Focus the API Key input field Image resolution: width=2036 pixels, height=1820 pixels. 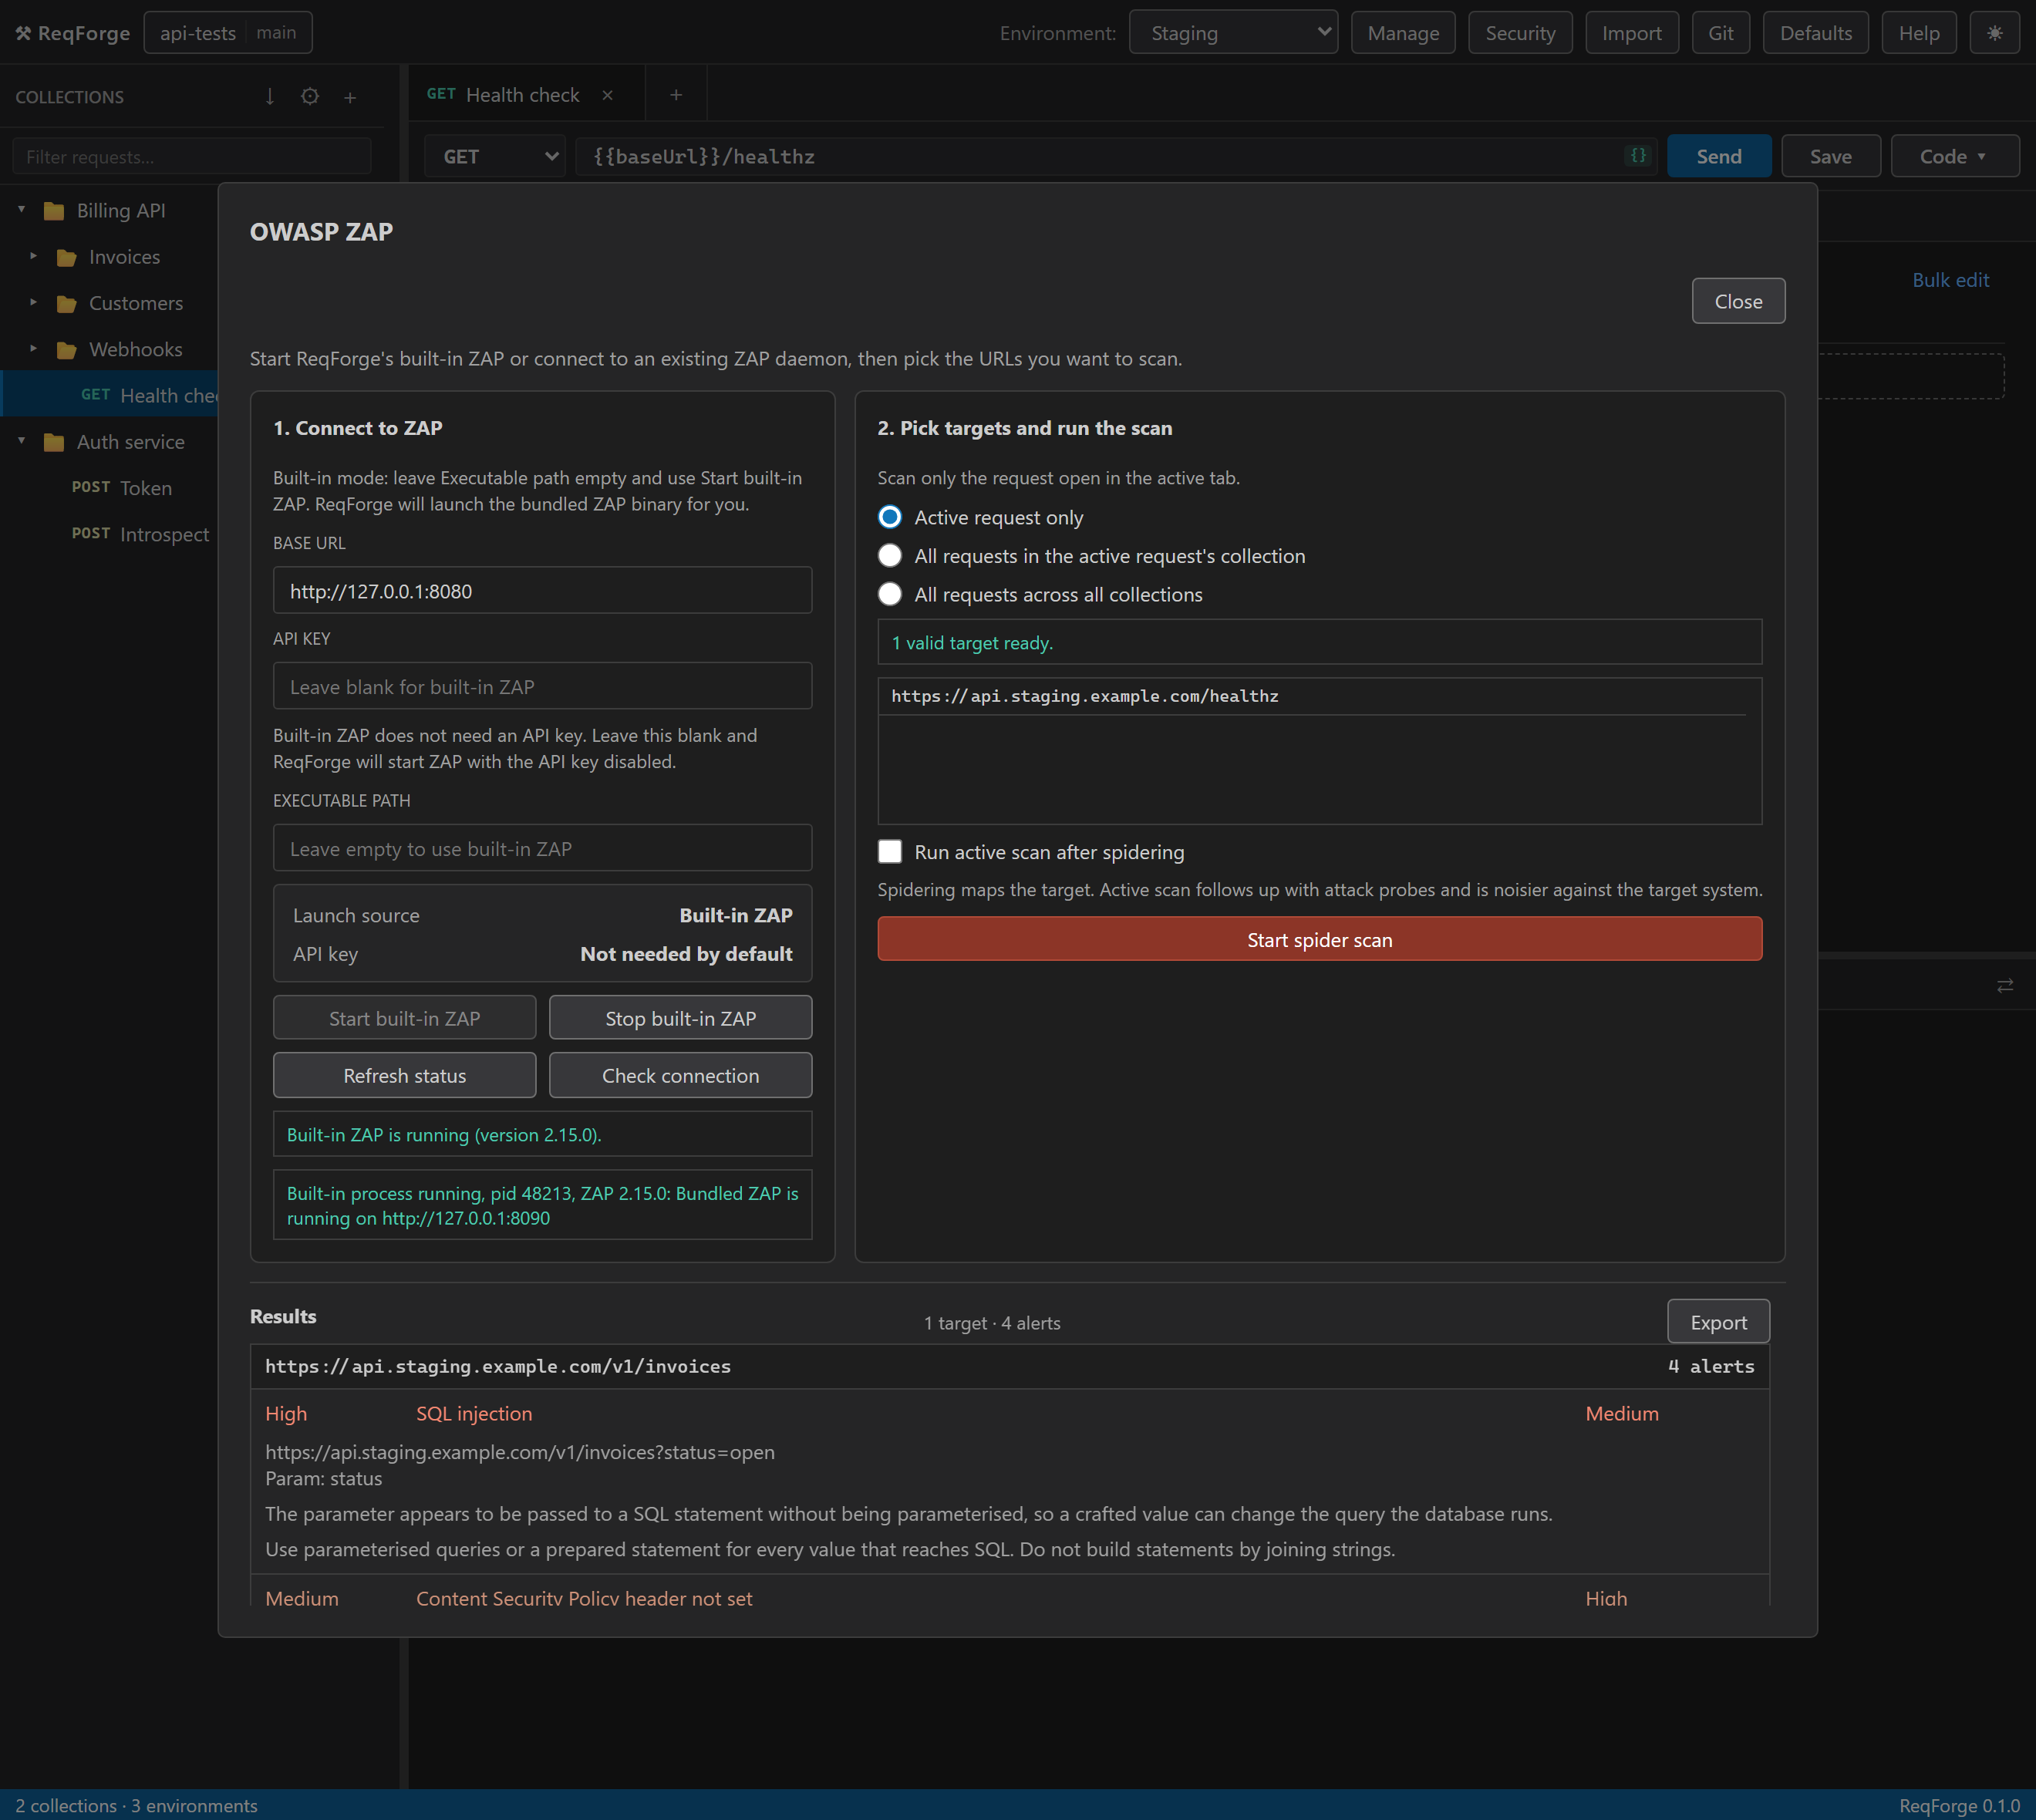point(542,686)
